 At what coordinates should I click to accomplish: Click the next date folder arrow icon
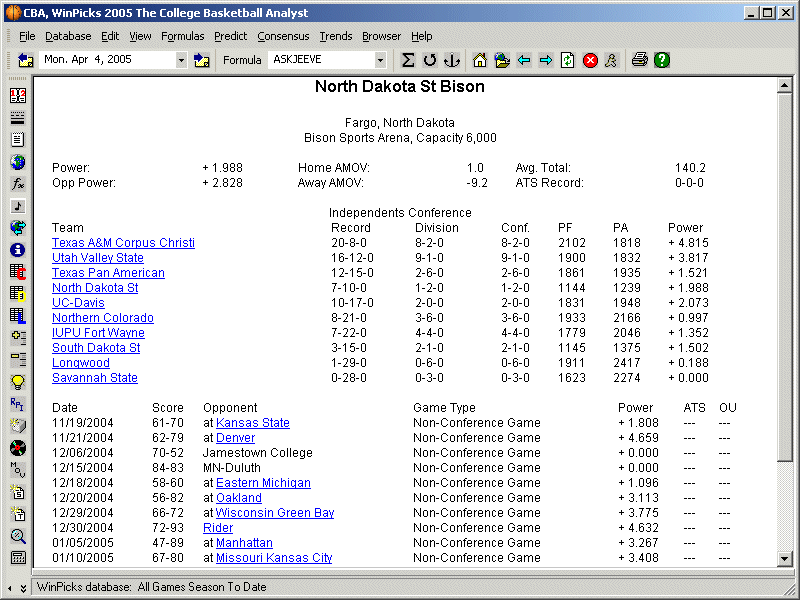(202, 60)
